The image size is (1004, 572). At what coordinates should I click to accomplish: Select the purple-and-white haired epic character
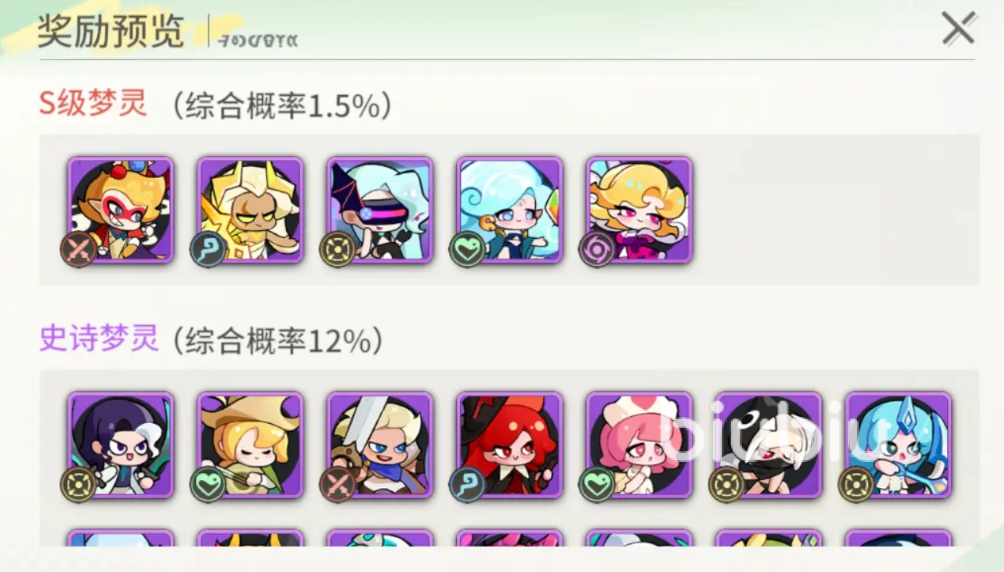click(x=121, y=445)
